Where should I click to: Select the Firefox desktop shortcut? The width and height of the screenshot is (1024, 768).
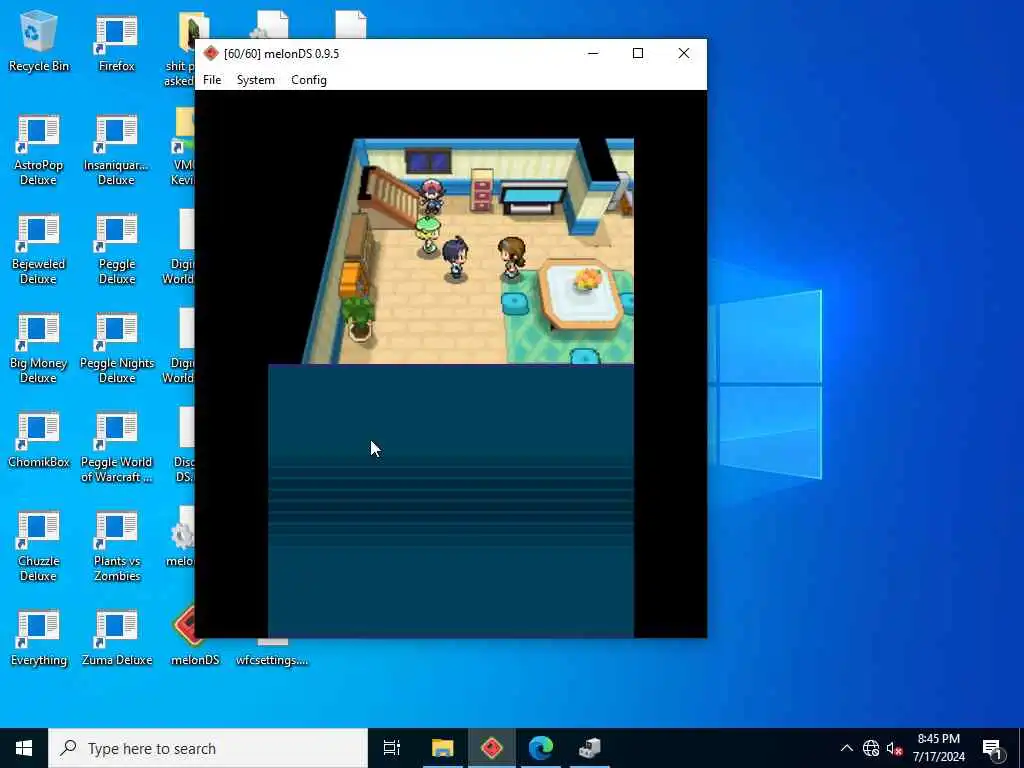[116, 43]
